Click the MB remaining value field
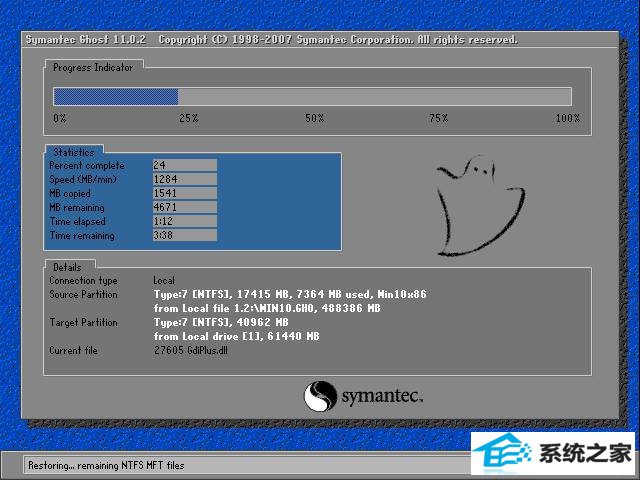Screen dimensions: 640x480 pos(184,207)
